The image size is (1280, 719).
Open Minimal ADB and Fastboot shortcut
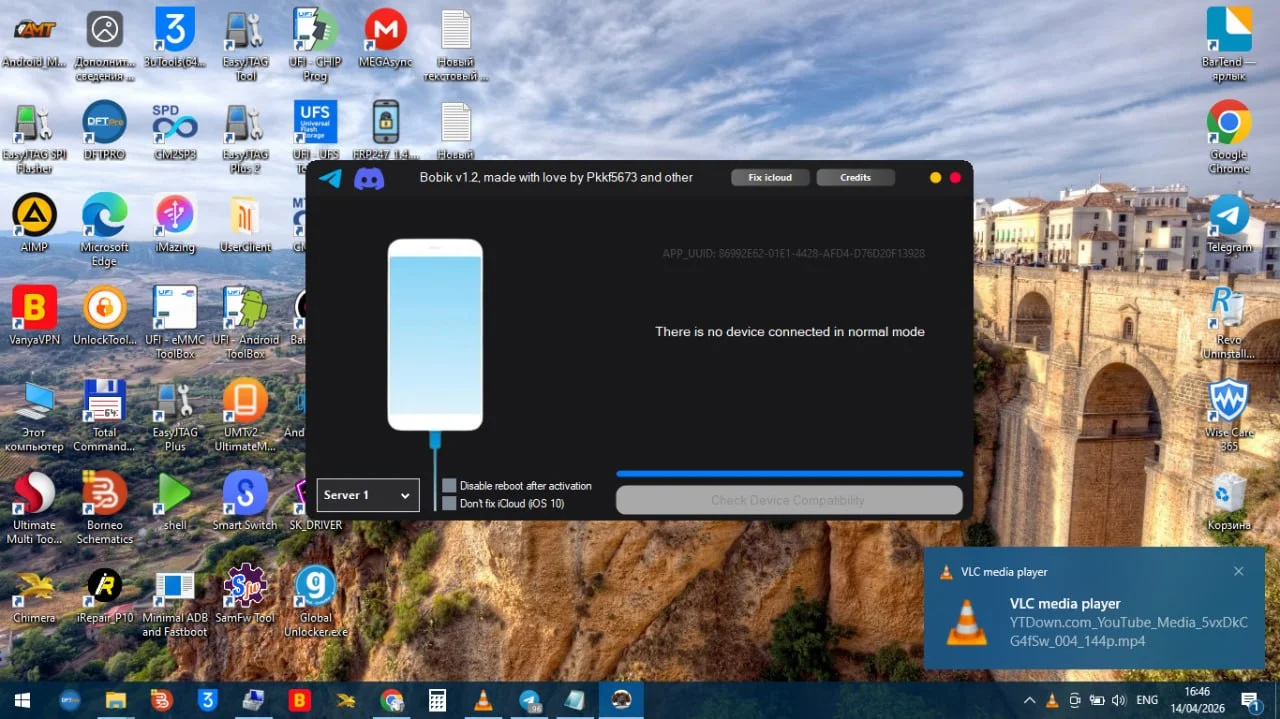(x=175, y=601)
